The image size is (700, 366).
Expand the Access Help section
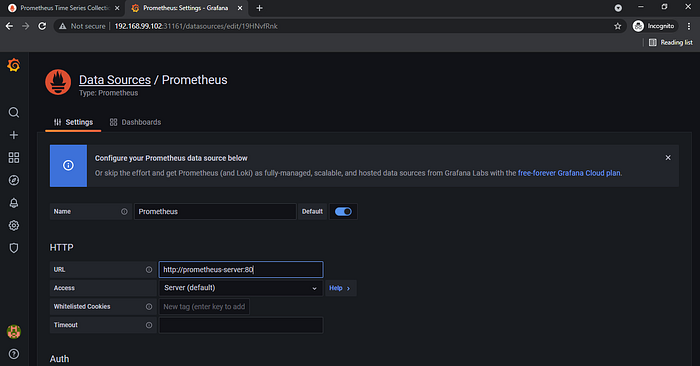click(340, 288)
